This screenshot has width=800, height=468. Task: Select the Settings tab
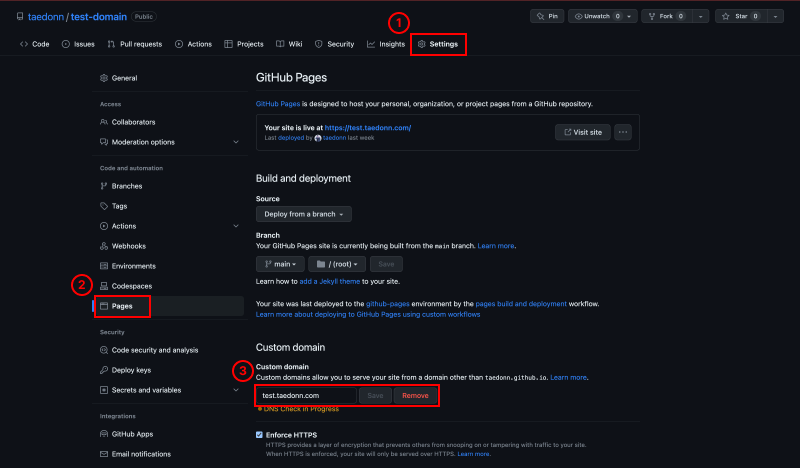coord(438,44)
